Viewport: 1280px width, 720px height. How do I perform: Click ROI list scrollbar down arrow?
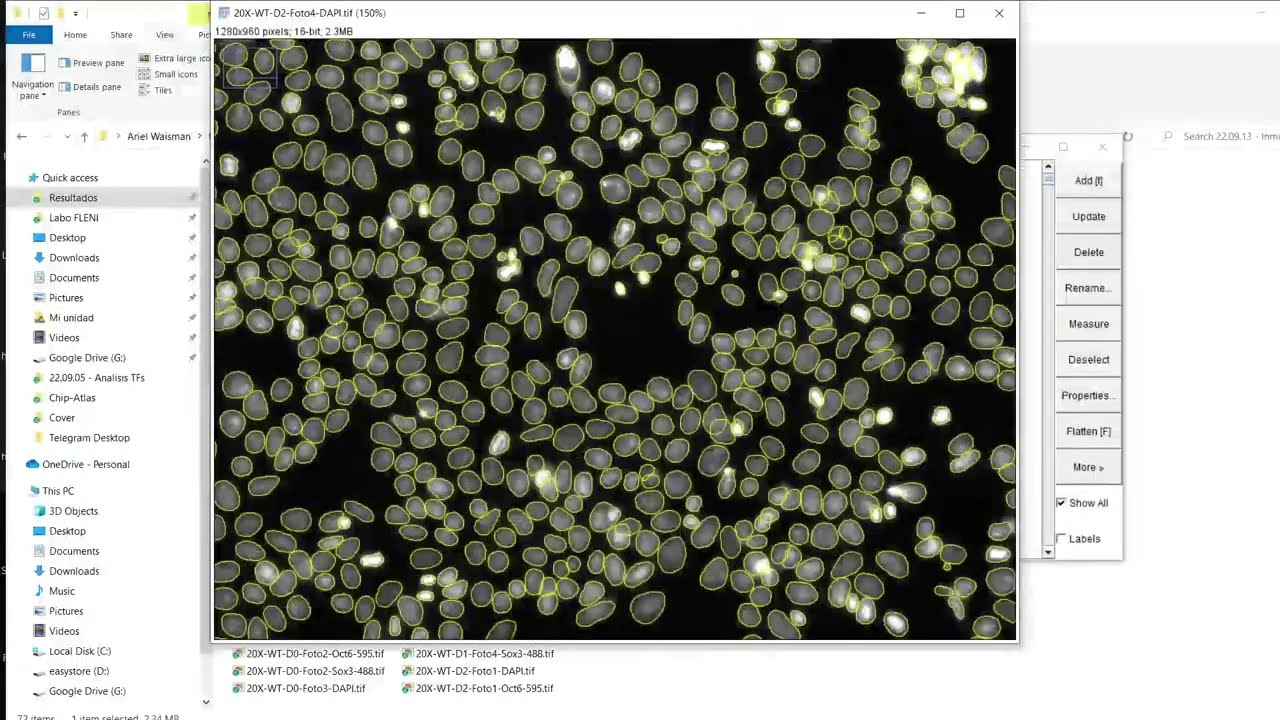pyautogui.click(x=1048, y=552)
